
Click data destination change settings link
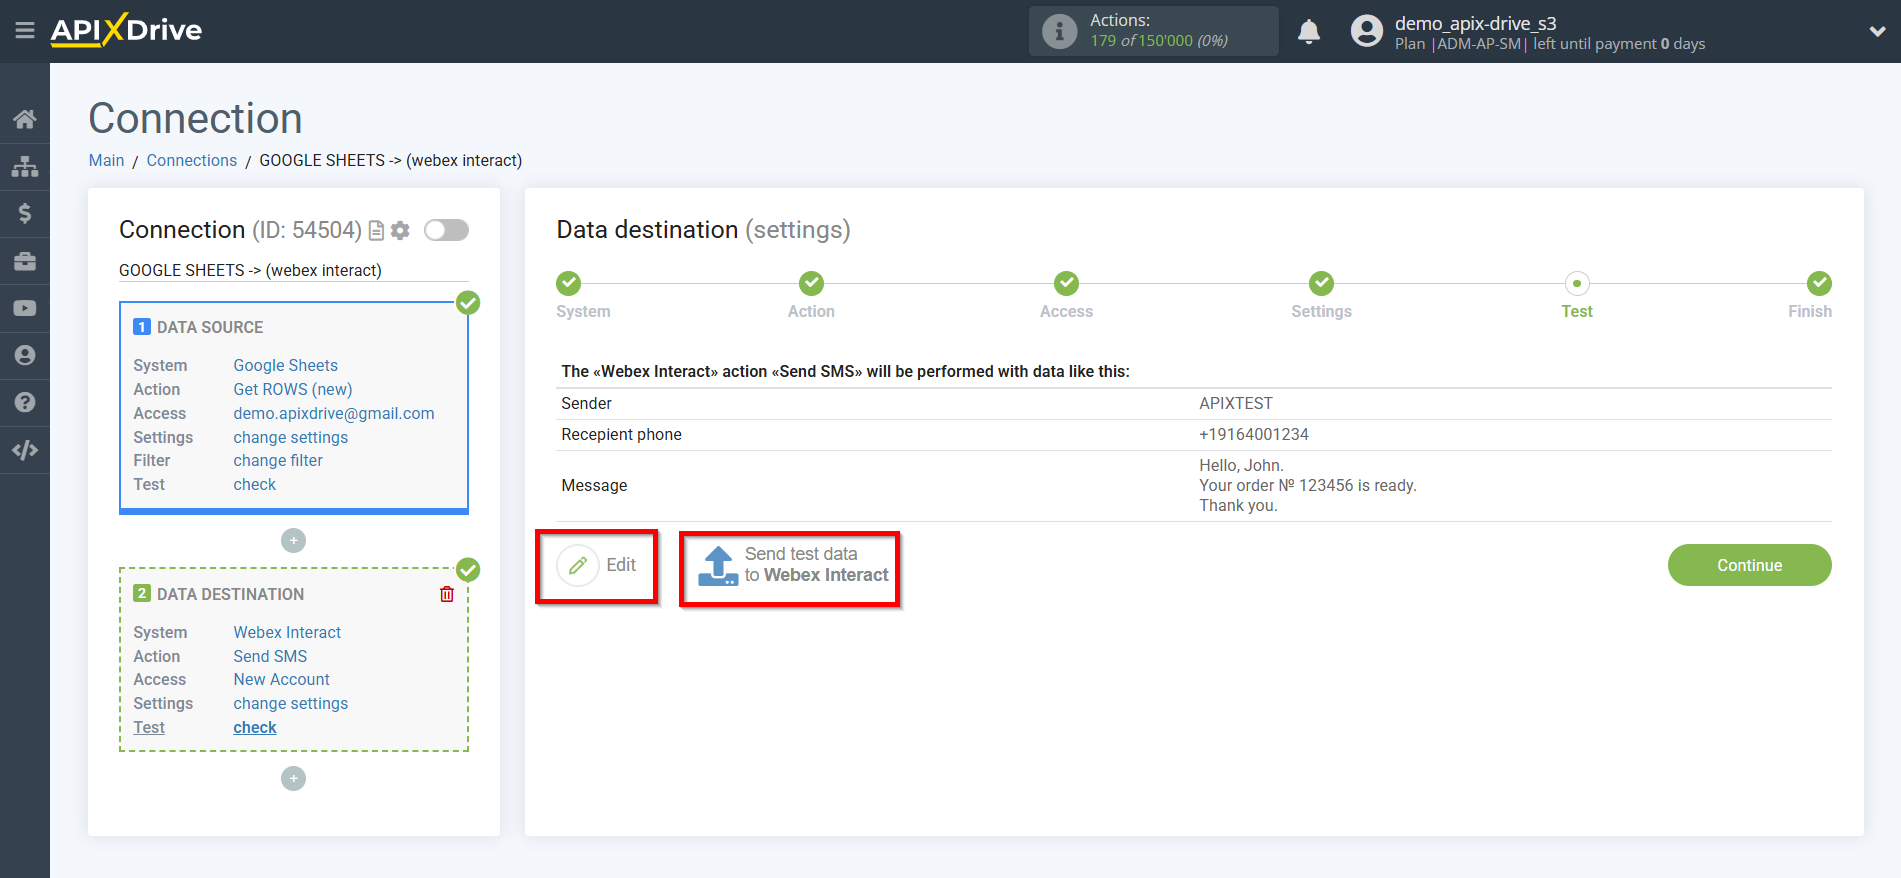click(291, 704)
